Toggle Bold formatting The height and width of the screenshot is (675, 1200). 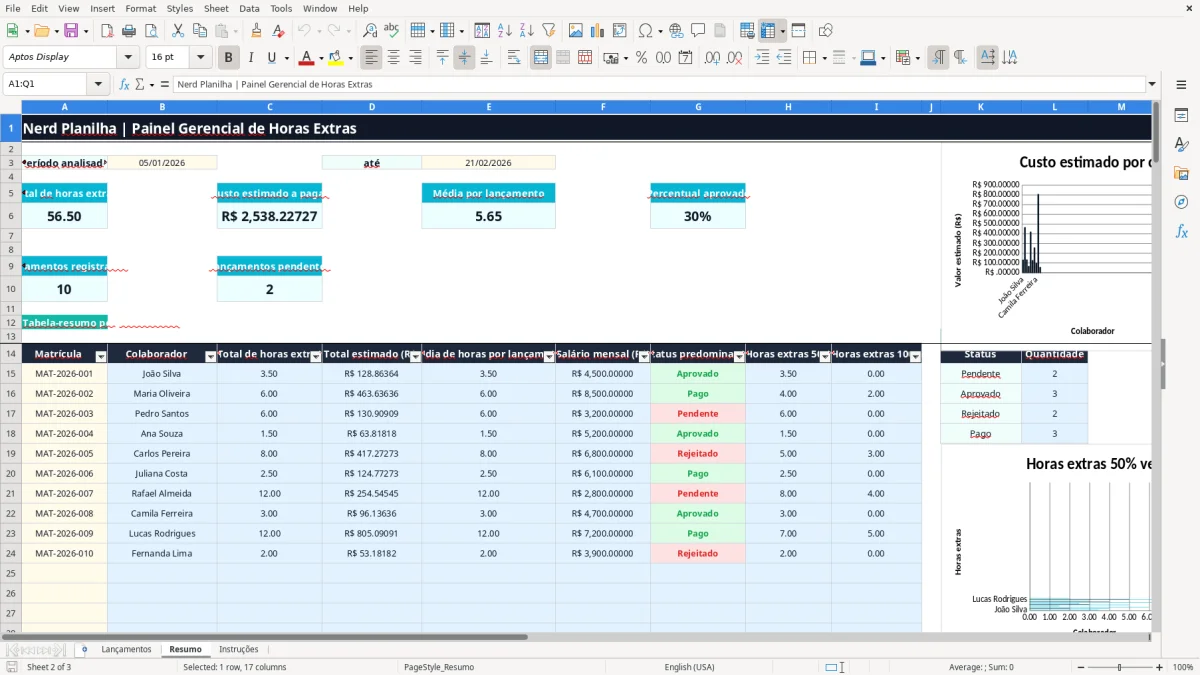pos(229,58)
